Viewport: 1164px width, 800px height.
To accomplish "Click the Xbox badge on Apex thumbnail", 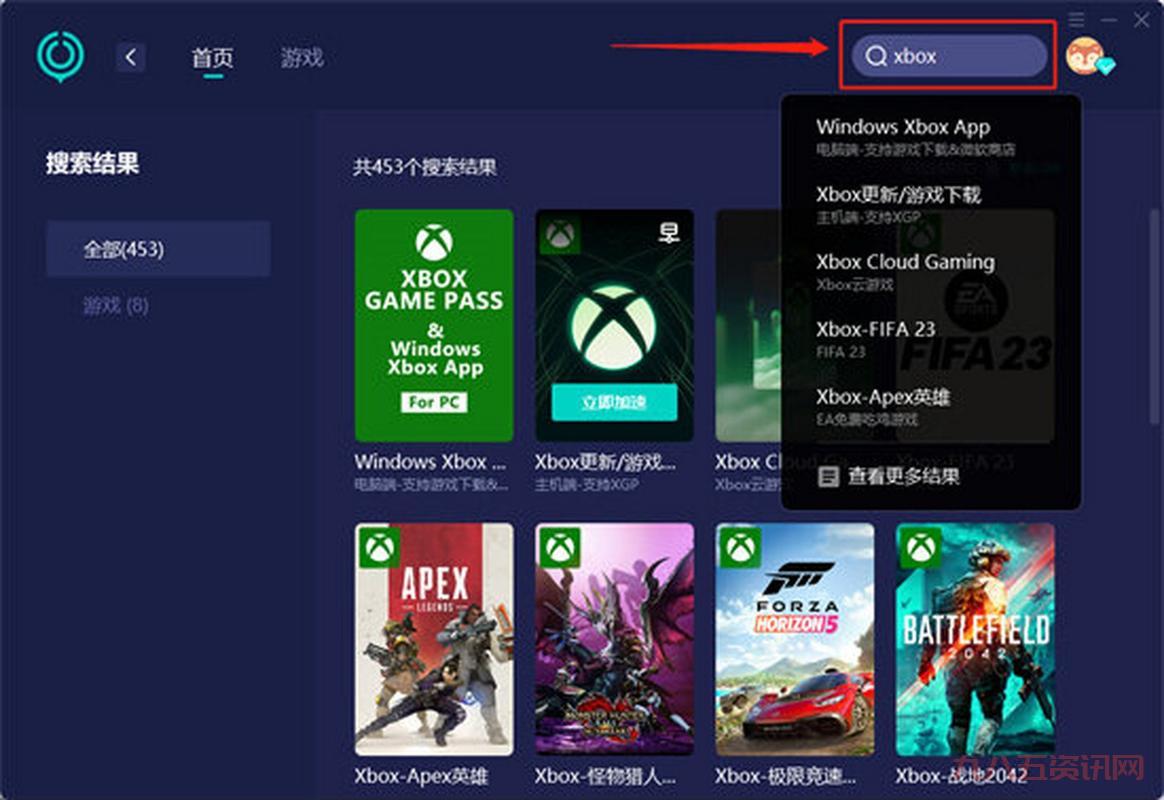I will click(377, 546).
